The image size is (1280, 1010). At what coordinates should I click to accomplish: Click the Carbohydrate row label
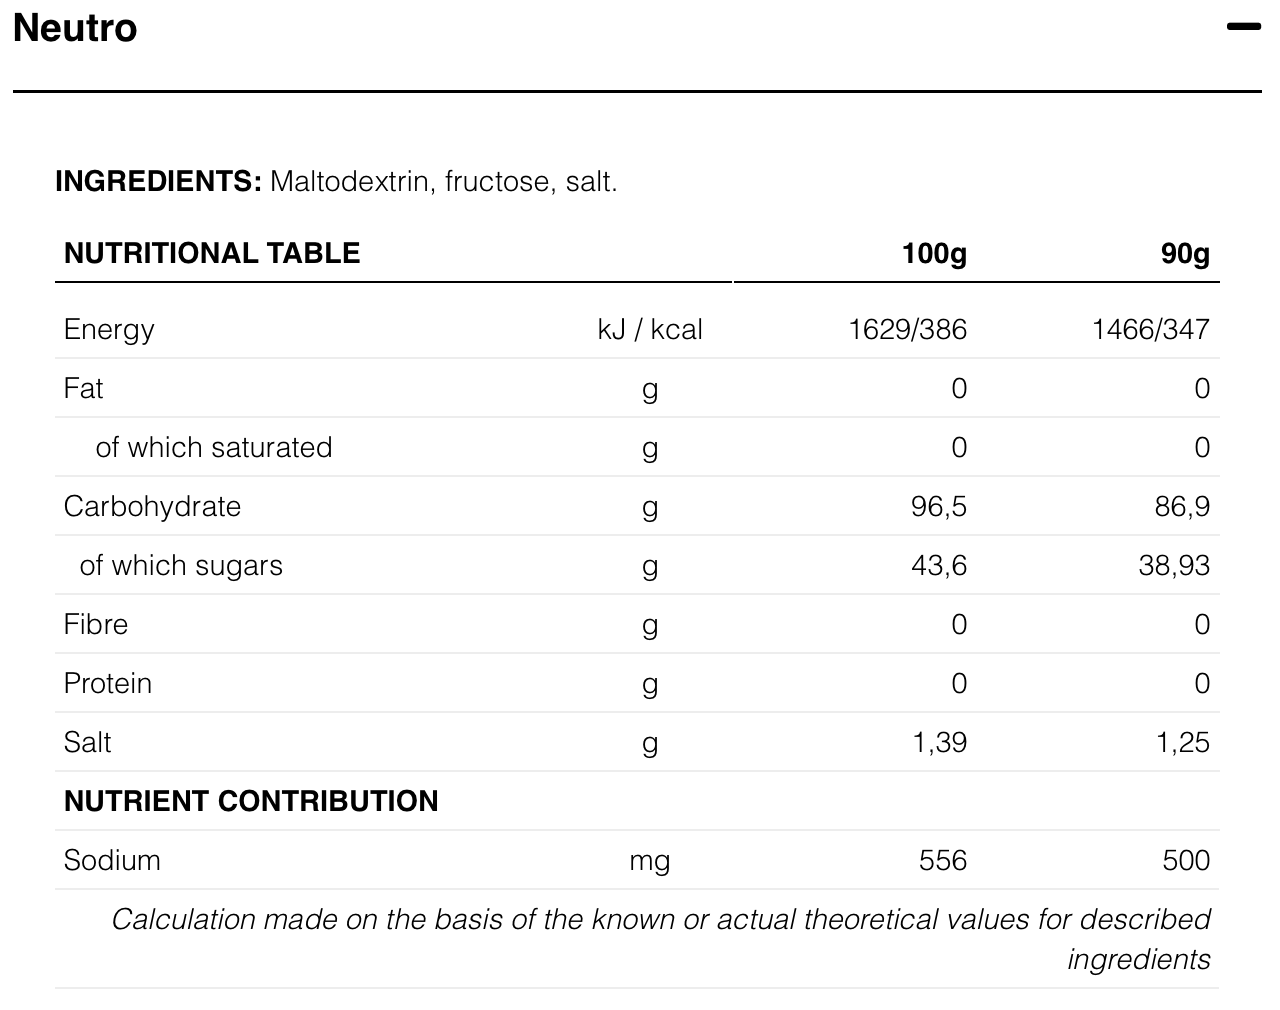(x=152, y=506)
